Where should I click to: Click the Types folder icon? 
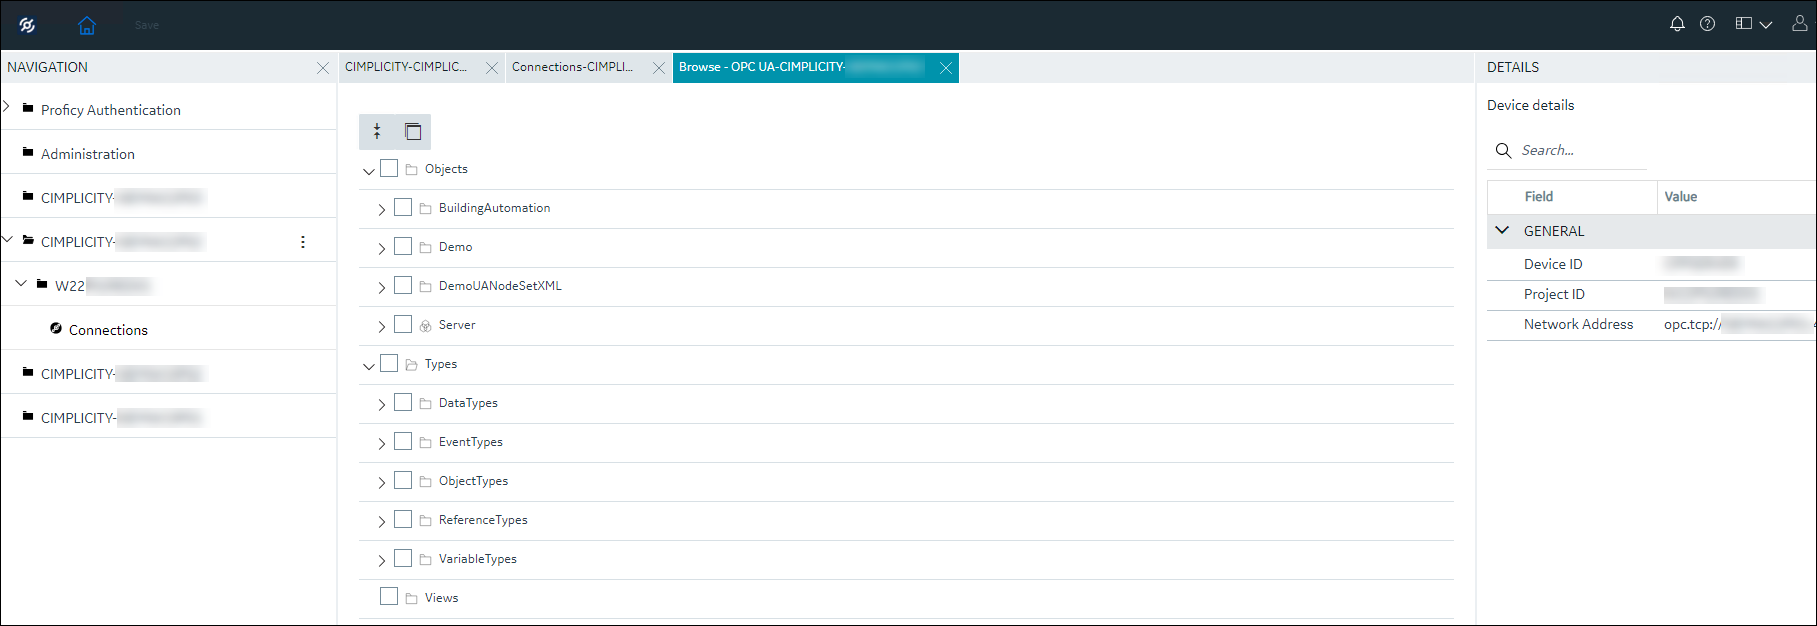(x=411, y=365)
